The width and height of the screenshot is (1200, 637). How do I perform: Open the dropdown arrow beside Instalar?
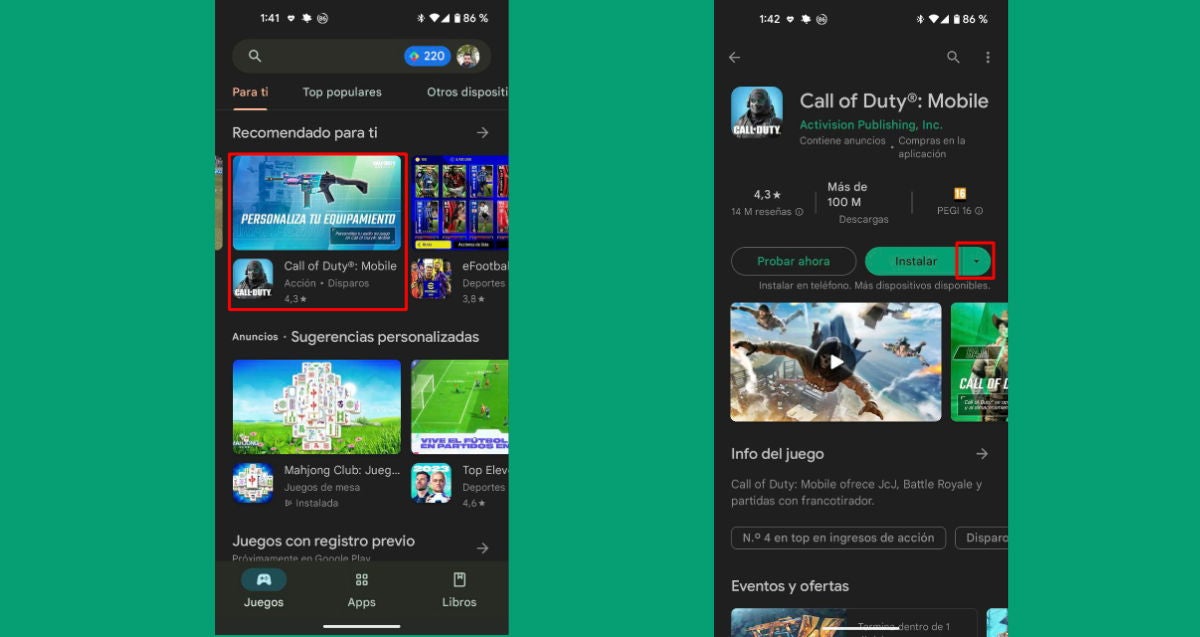[974, 261]
